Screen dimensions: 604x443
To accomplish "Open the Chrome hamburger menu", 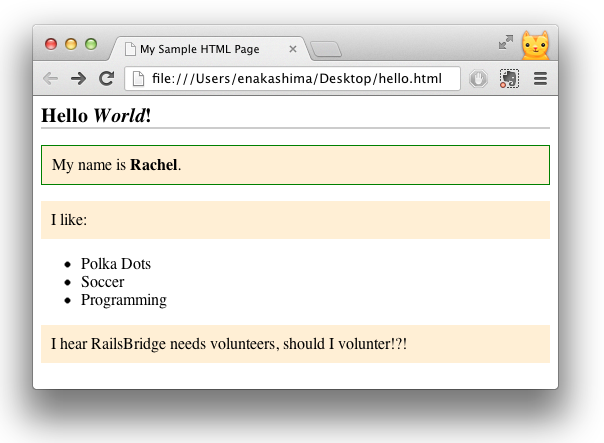I will pos(540,79).
